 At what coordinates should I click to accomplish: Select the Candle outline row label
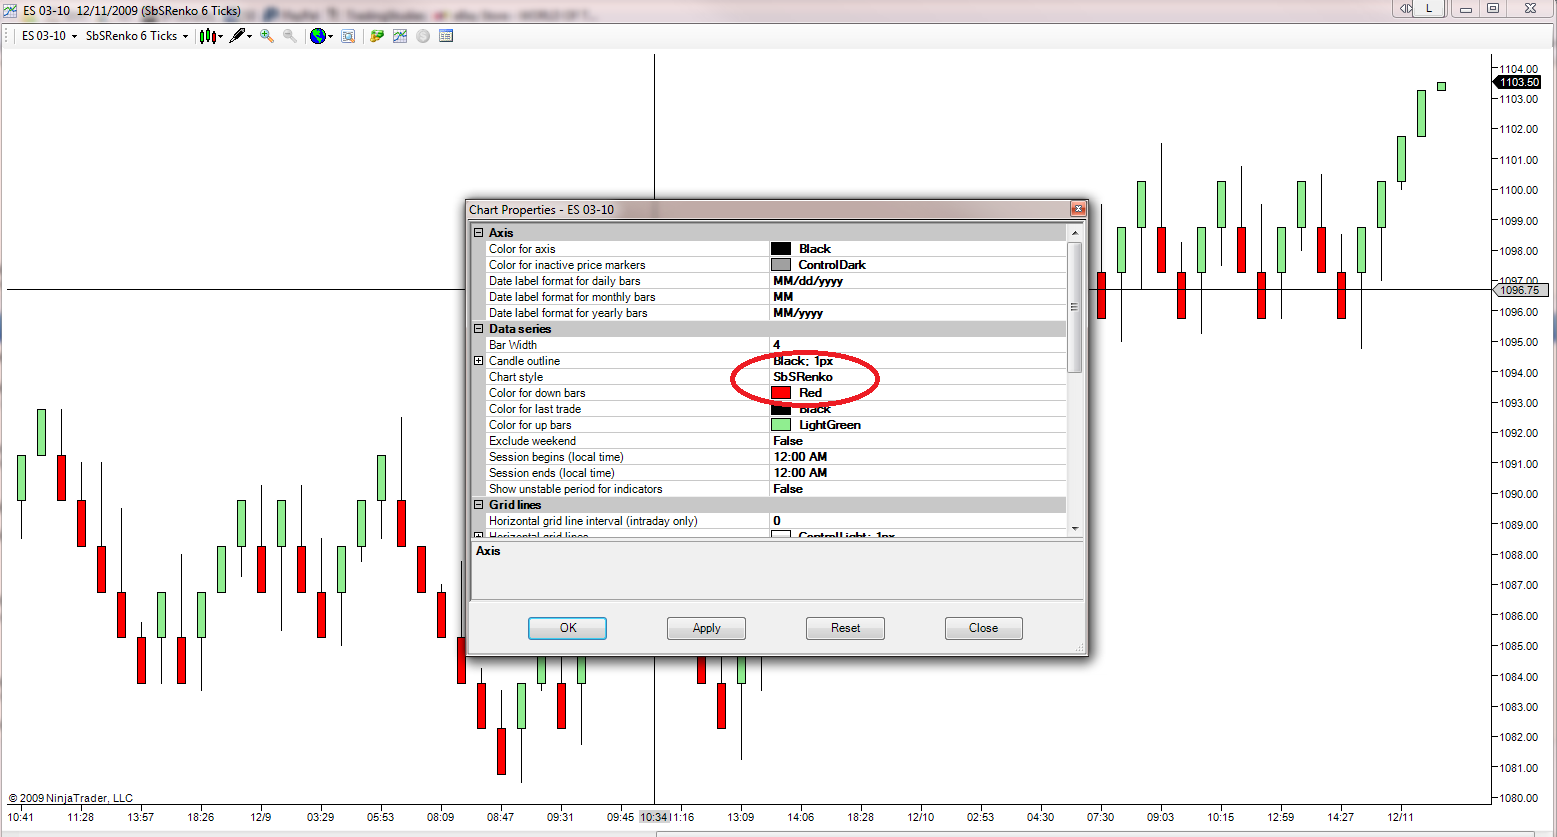pos(524,361)
